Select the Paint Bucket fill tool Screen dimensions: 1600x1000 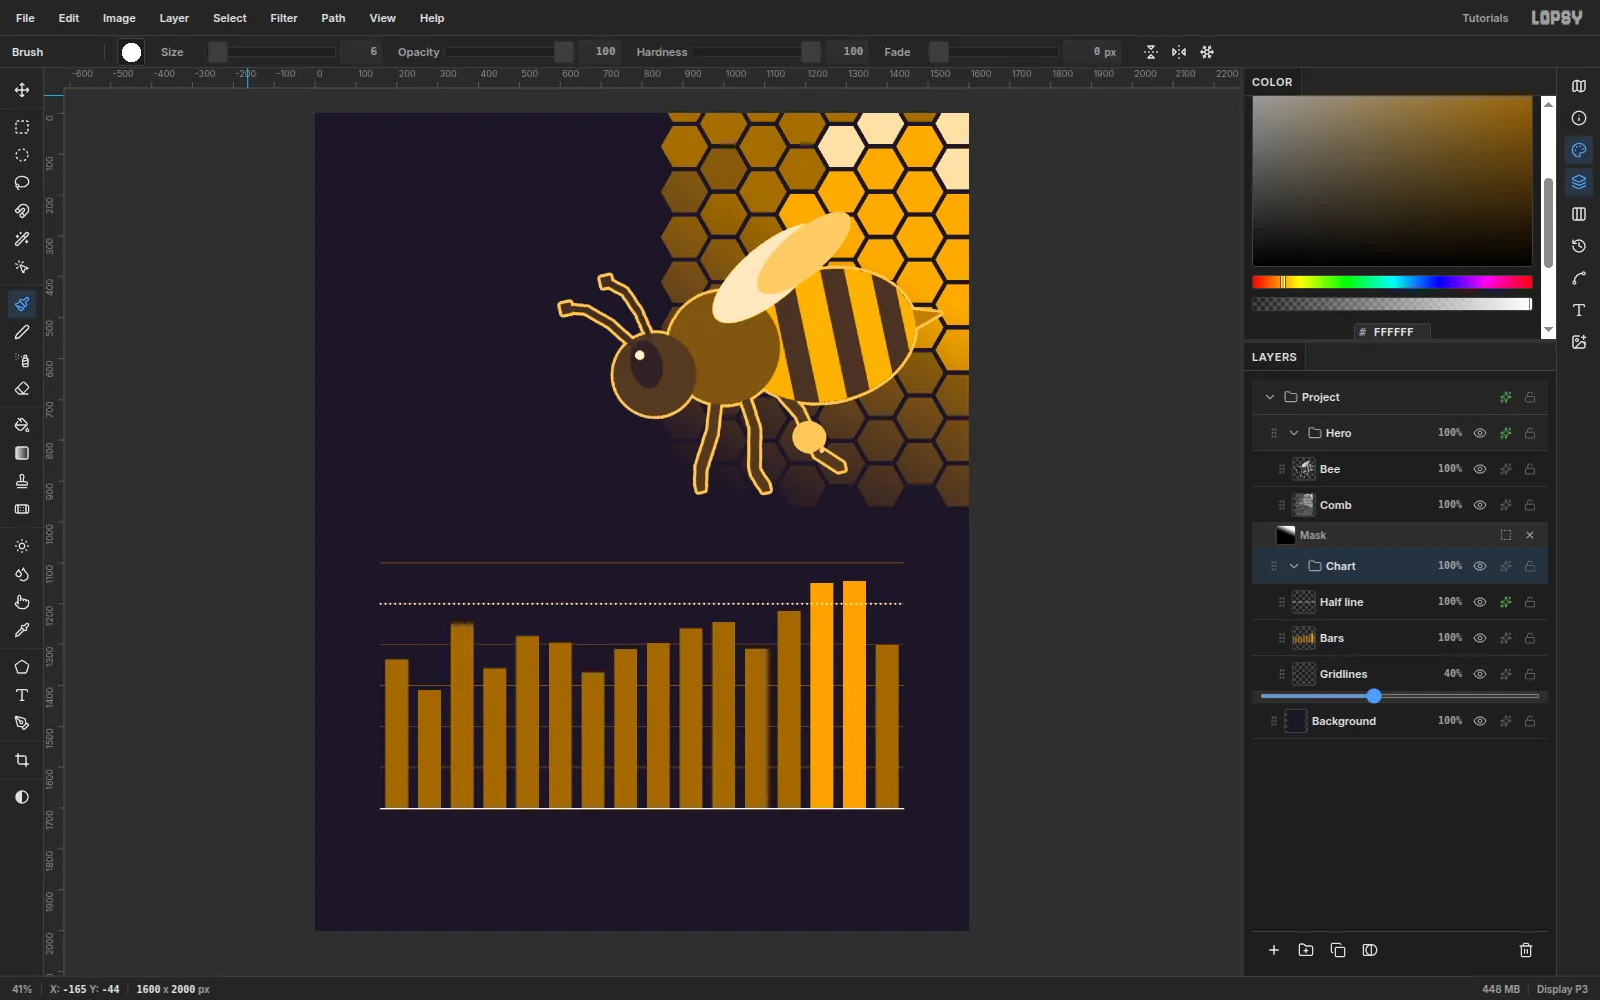tap(22, 425)
